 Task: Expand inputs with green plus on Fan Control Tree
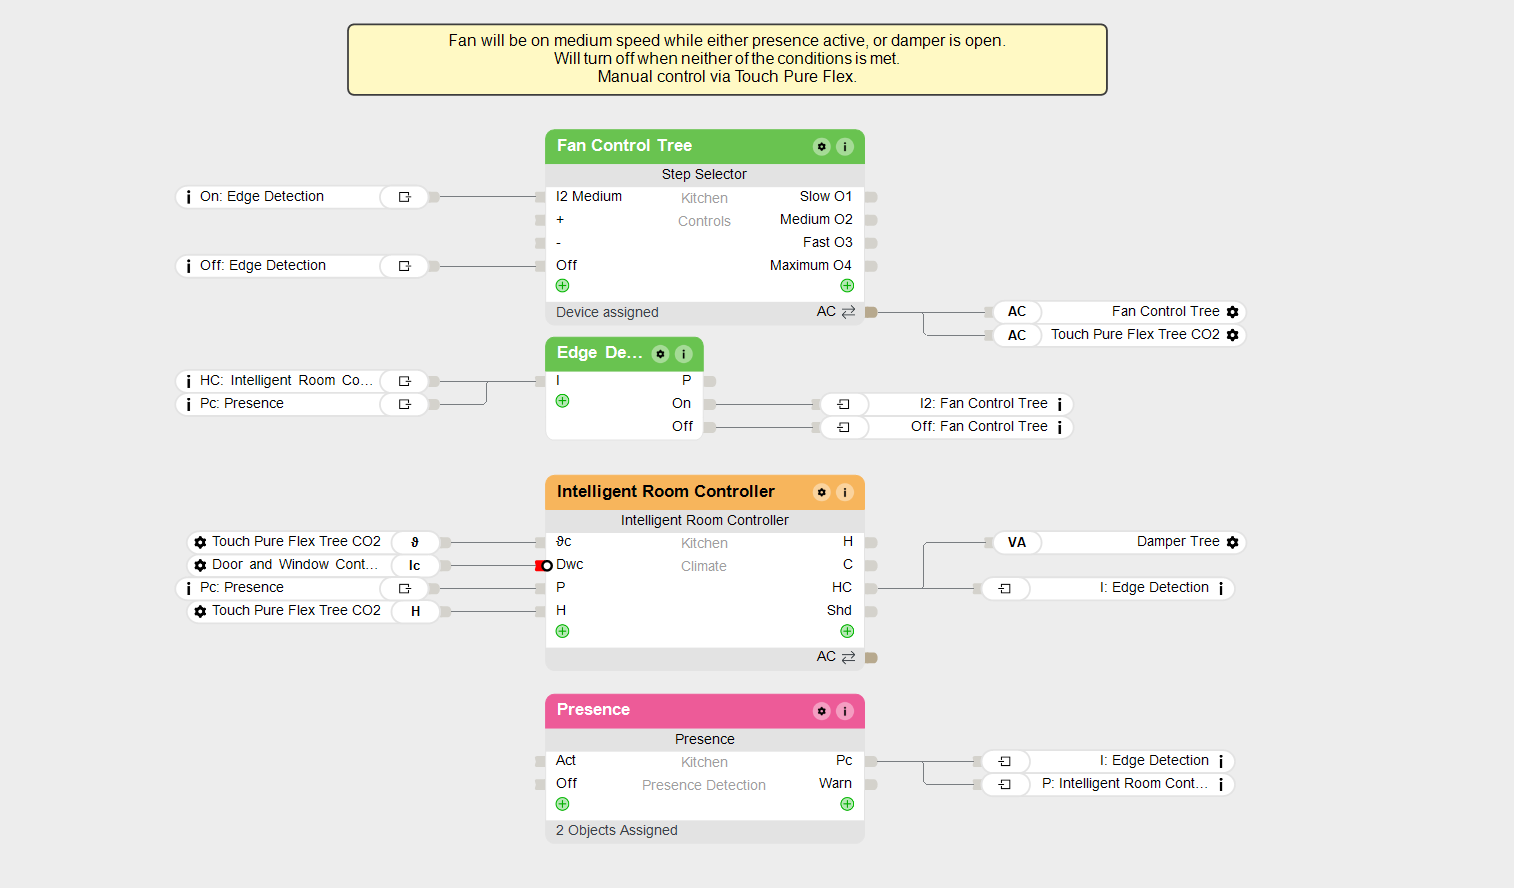coord(563,286)
